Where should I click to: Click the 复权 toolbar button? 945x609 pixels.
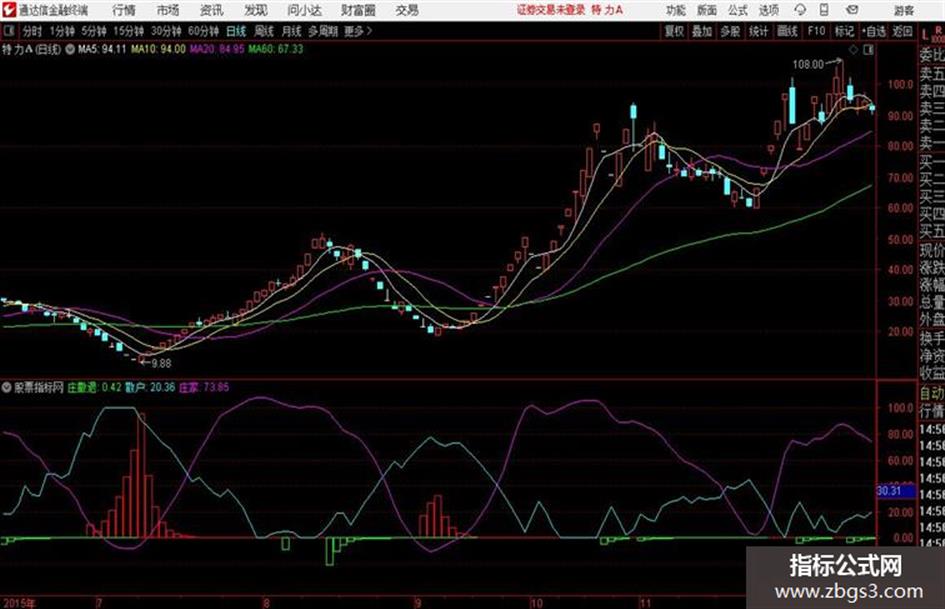click(674, 31)
